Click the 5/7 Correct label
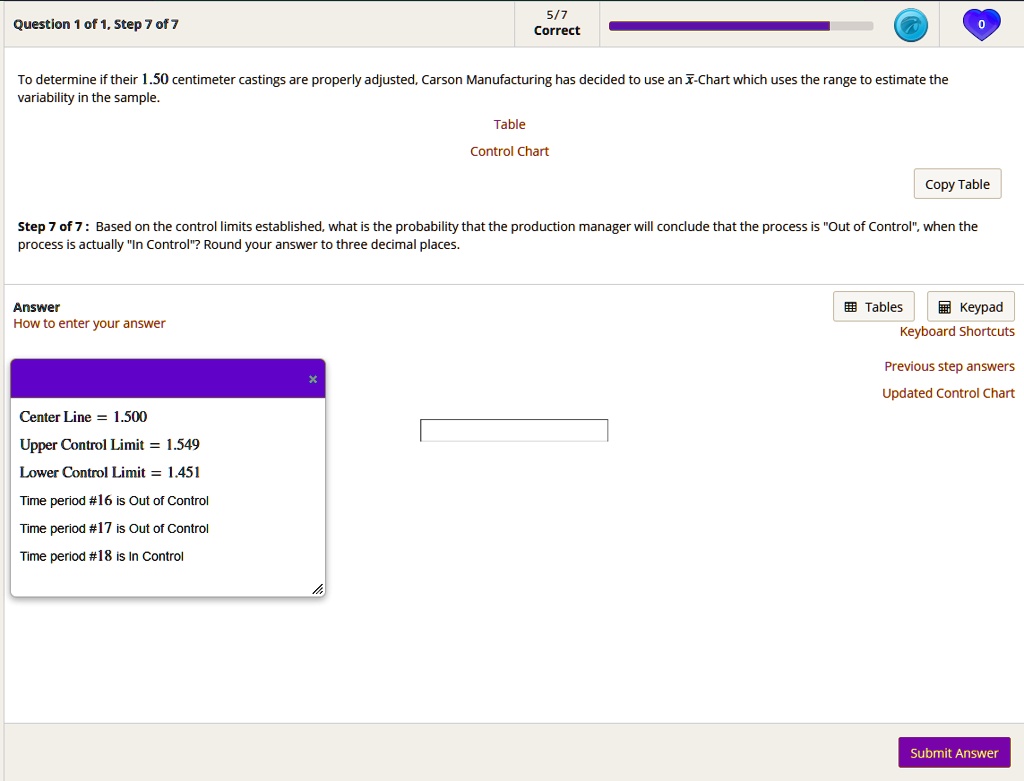 tap(556, 22)
